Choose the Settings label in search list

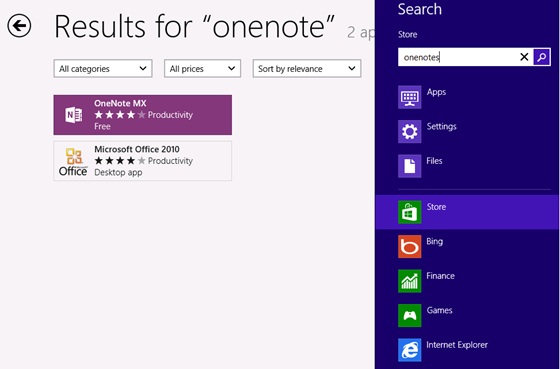(441, 126)
